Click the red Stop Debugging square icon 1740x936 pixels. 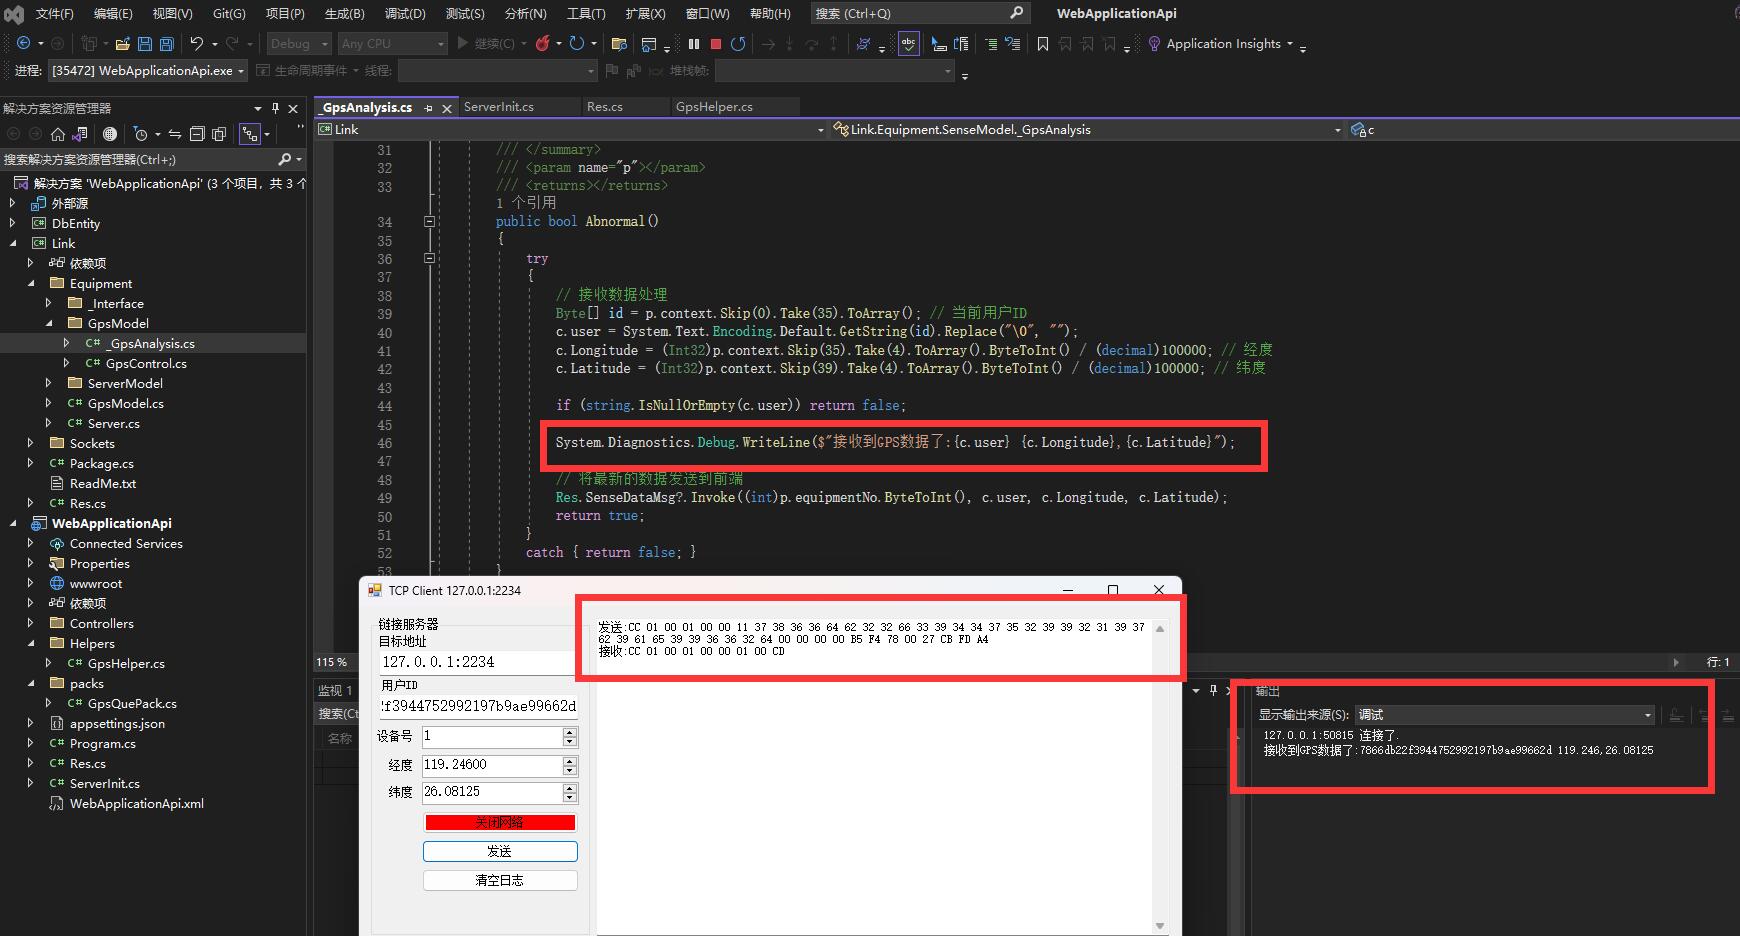point(716,44)
